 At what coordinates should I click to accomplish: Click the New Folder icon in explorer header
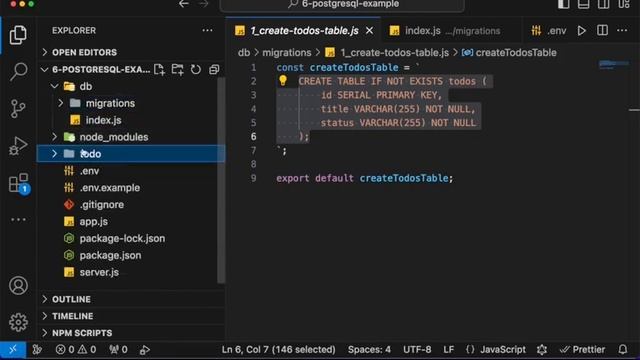[x=178, y=69]
